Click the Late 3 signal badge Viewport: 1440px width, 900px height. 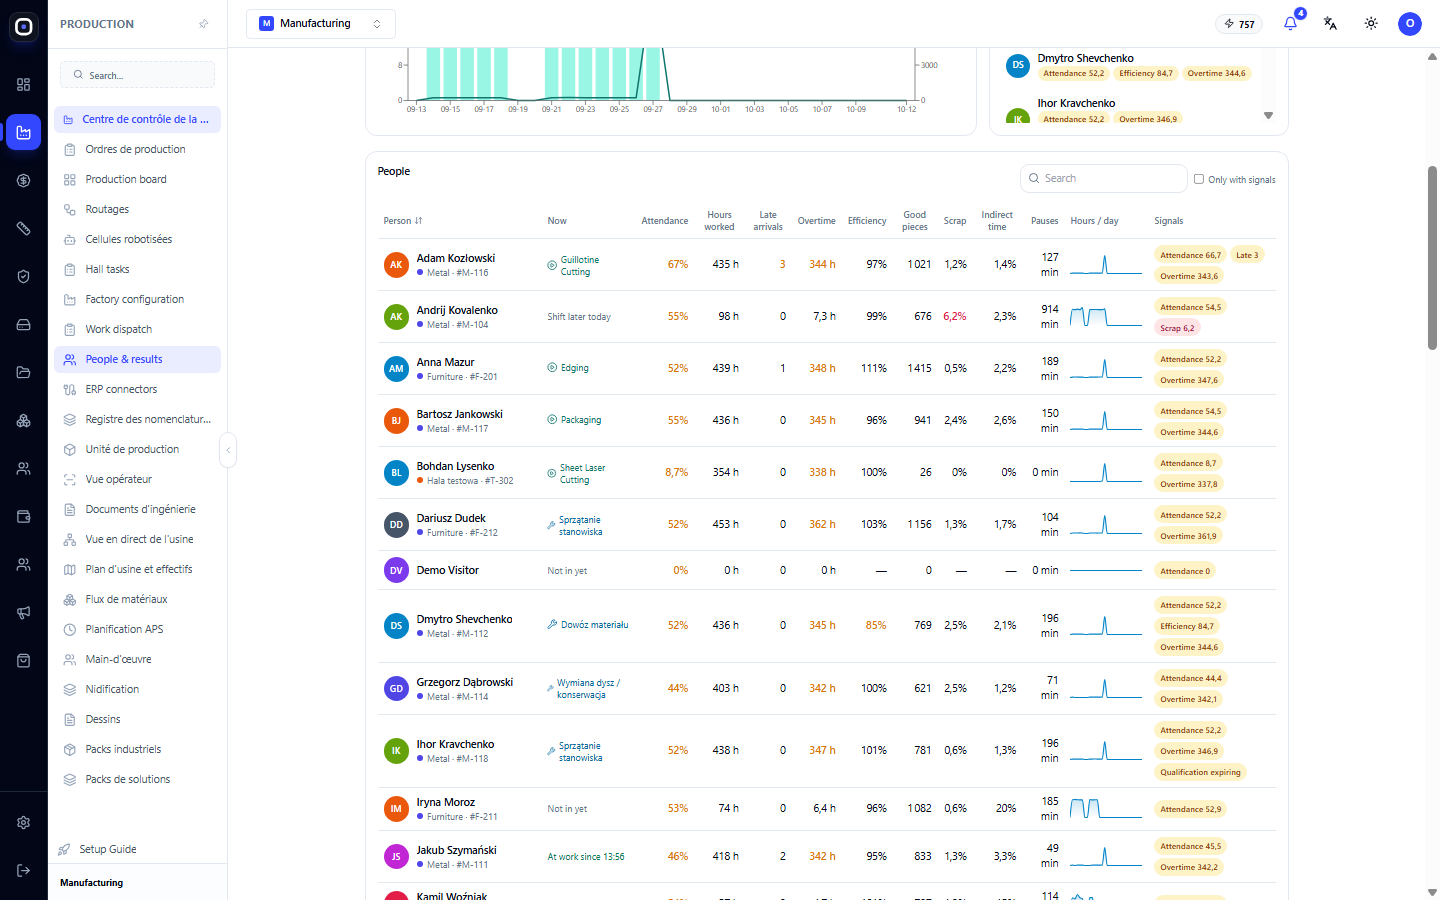pyautogui.click(x=1247, y=255)
